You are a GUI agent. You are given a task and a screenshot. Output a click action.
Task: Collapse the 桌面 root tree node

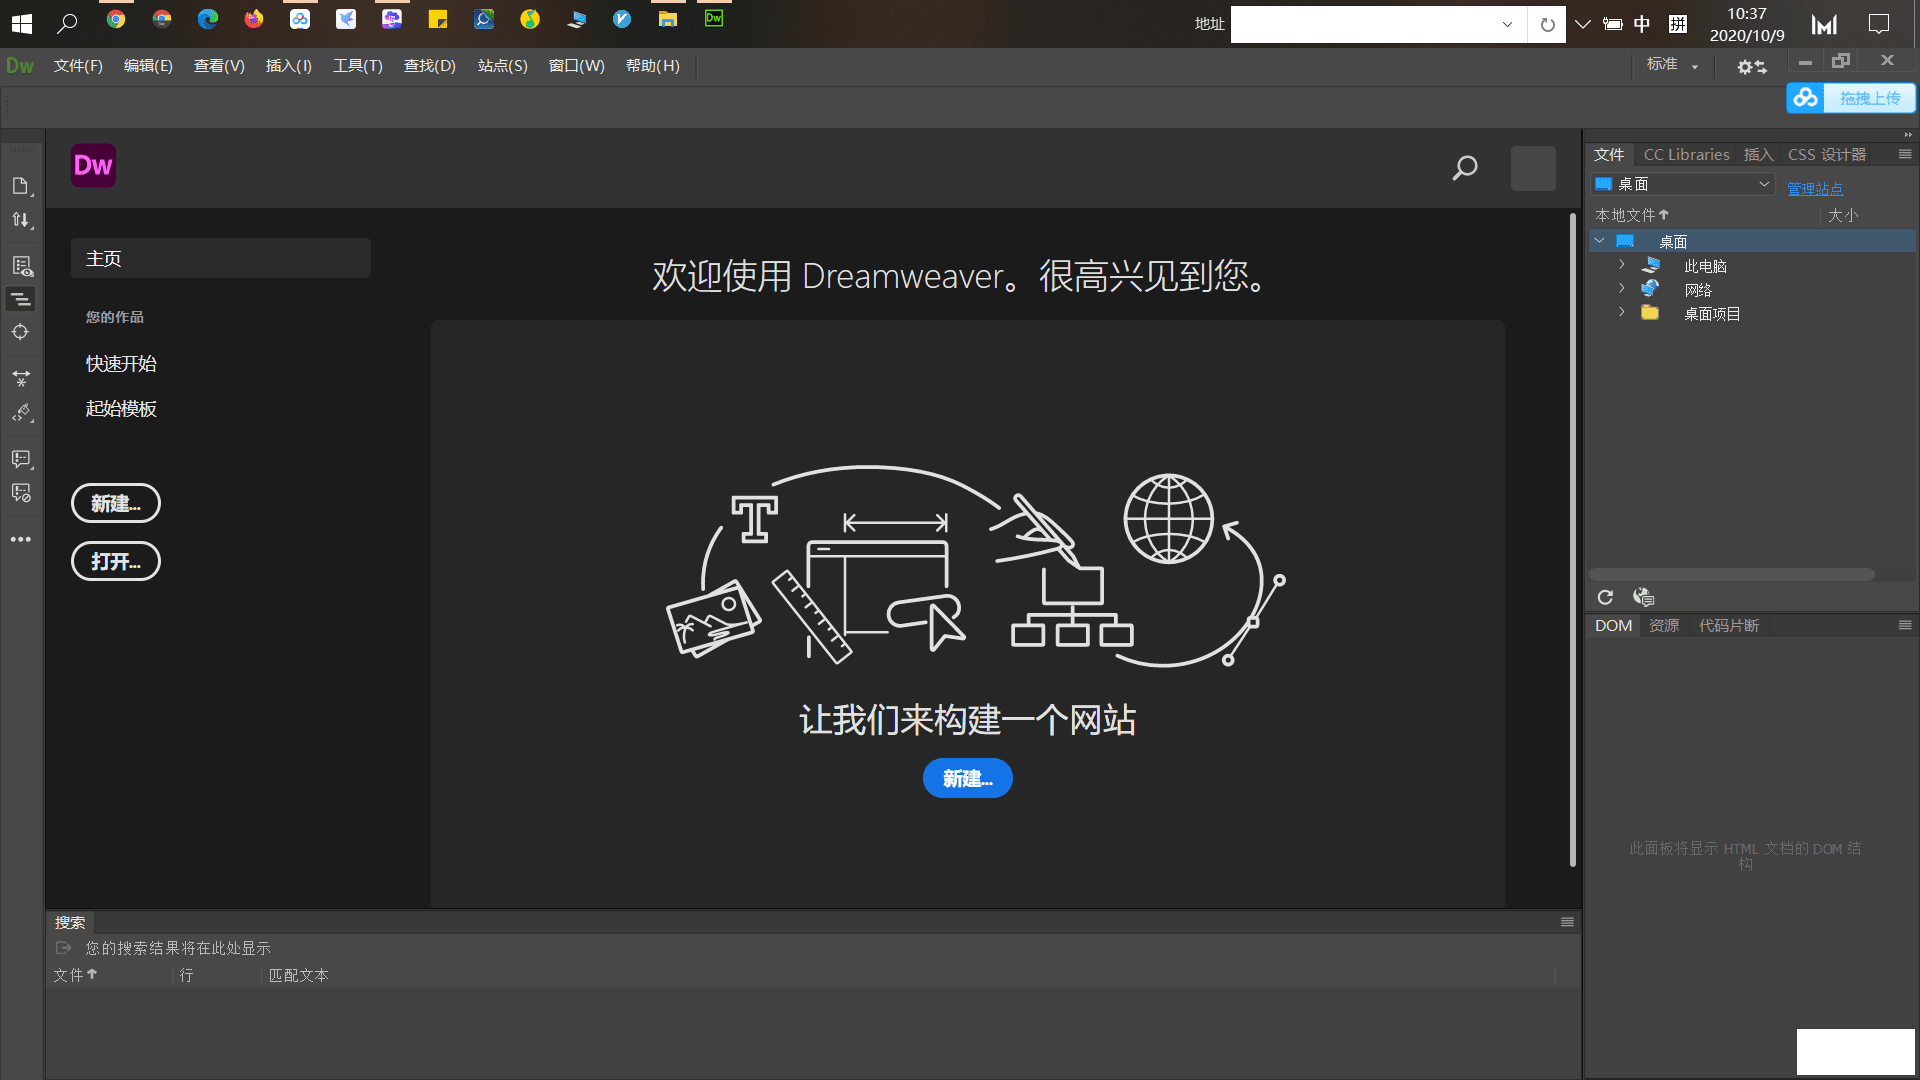click(x=1600, y=241)
